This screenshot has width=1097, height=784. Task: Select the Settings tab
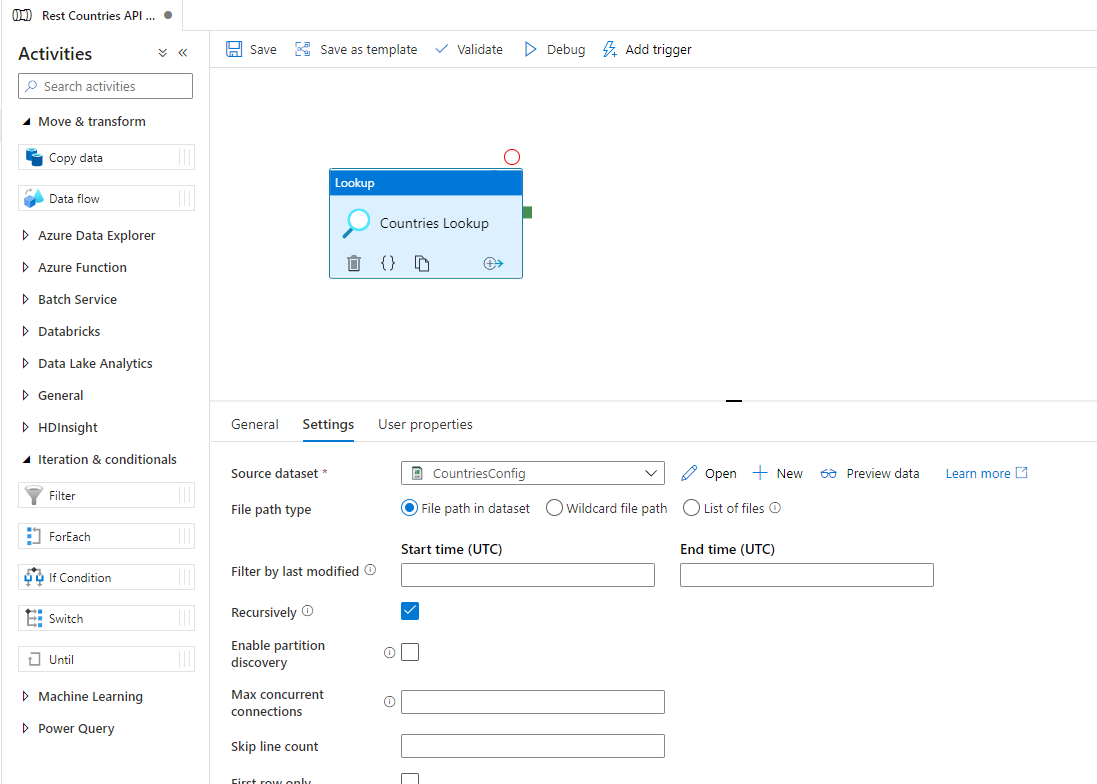(328, 424)
